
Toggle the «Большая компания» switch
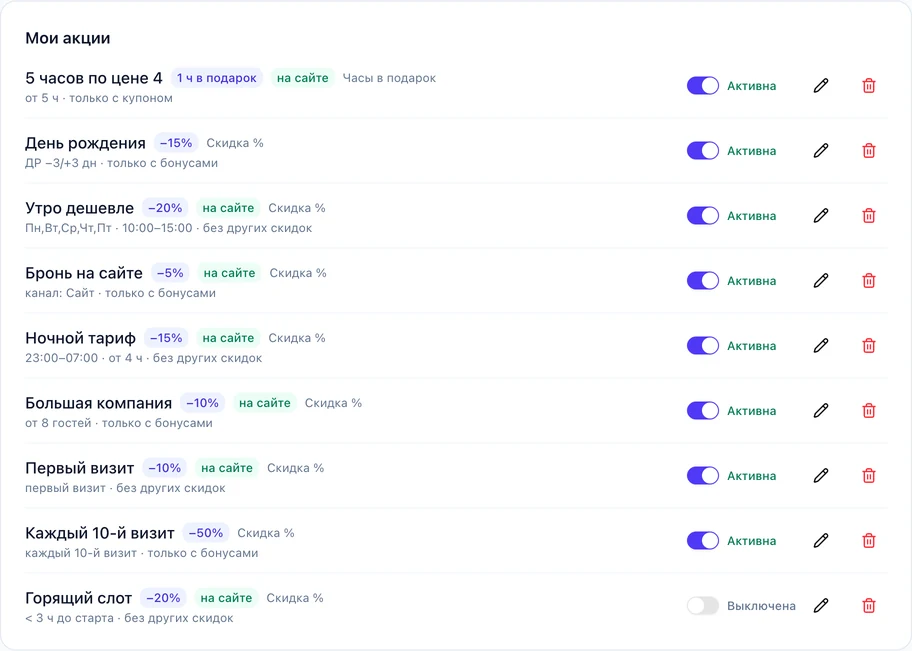(x=703, y=411)
